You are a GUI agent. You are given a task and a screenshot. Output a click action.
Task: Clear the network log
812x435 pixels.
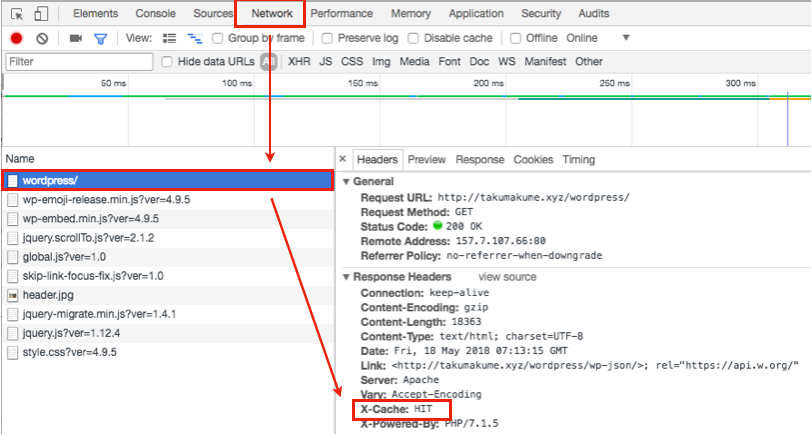coord(42,38)
